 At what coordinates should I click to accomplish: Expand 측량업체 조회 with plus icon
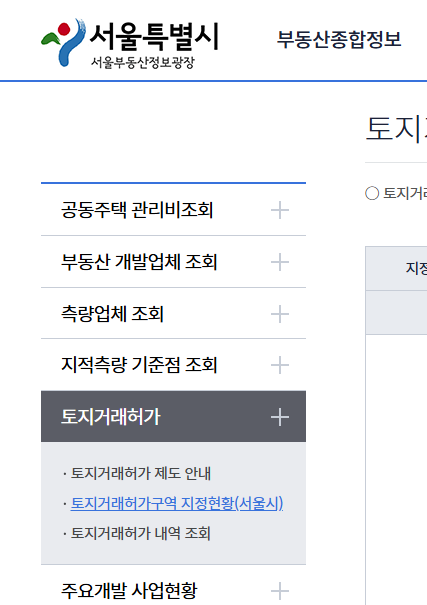[280, 314]
